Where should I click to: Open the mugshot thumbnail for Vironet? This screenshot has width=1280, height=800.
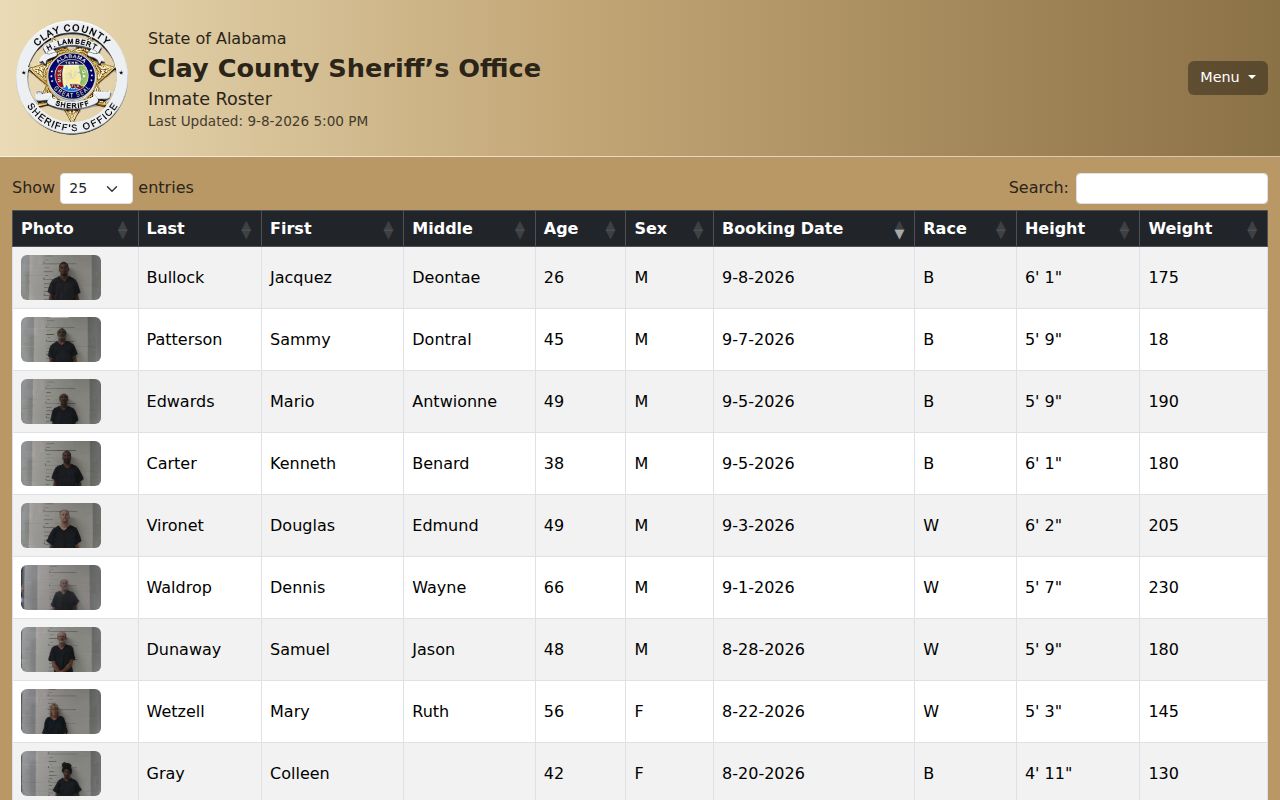coord(61,526)
